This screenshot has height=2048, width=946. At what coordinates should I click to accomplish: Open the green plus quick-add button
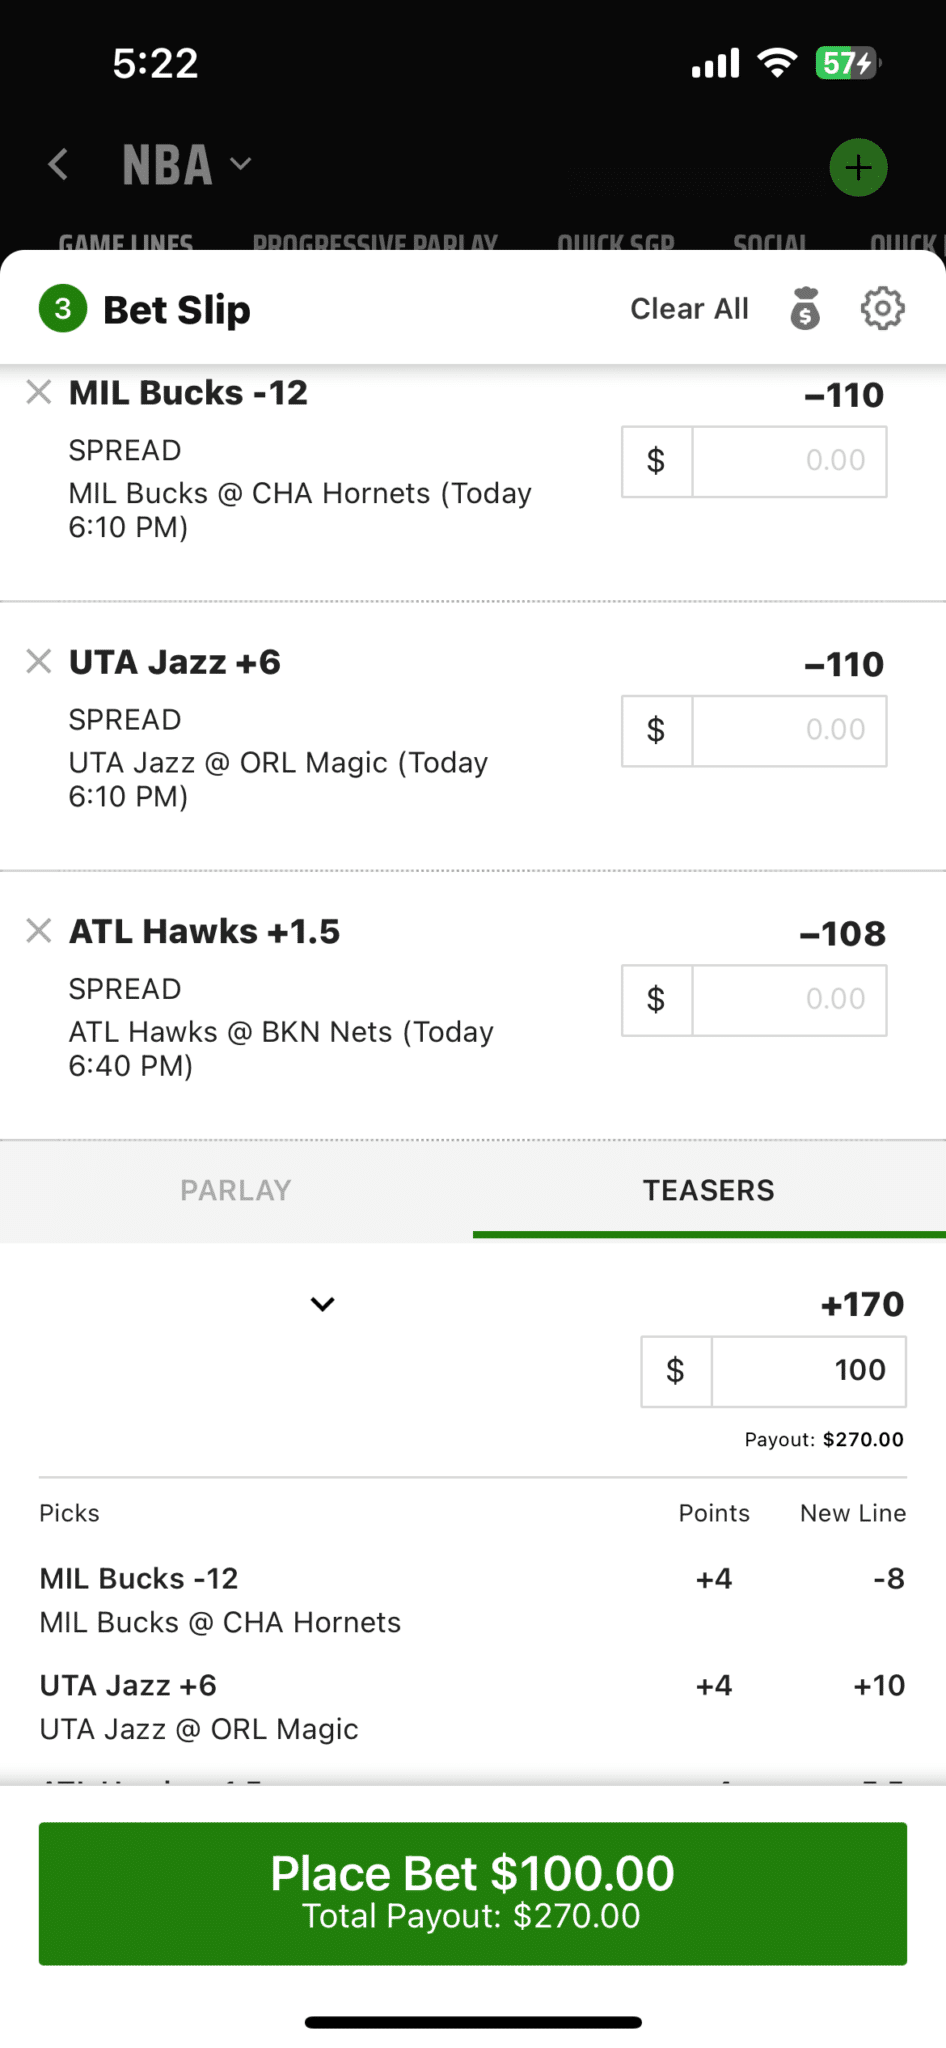pyautogui.click(x=858, y=167)
